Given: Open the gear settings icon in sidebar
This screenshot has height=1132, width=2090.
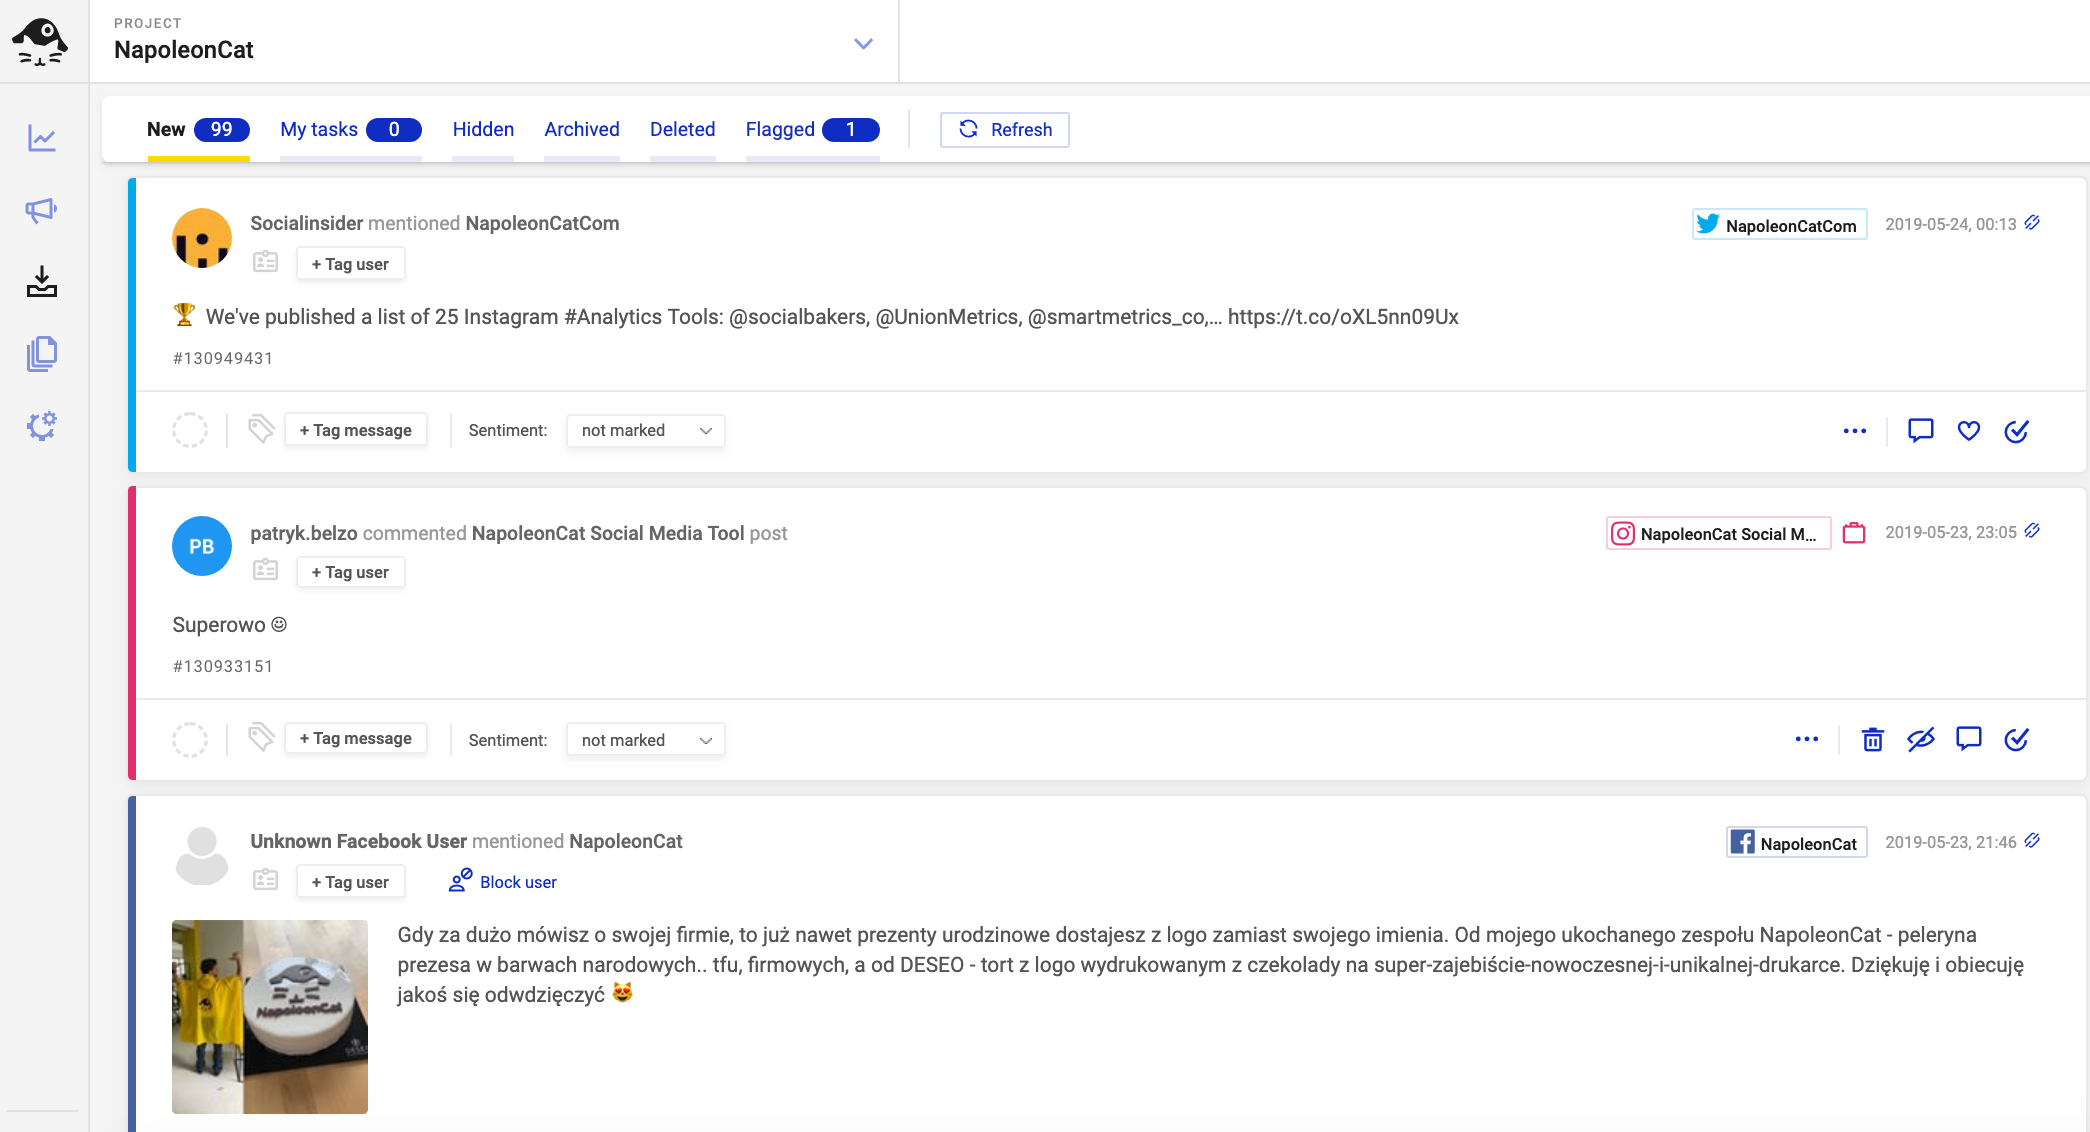Looking at the screenshot, I should tap(42, 426).
